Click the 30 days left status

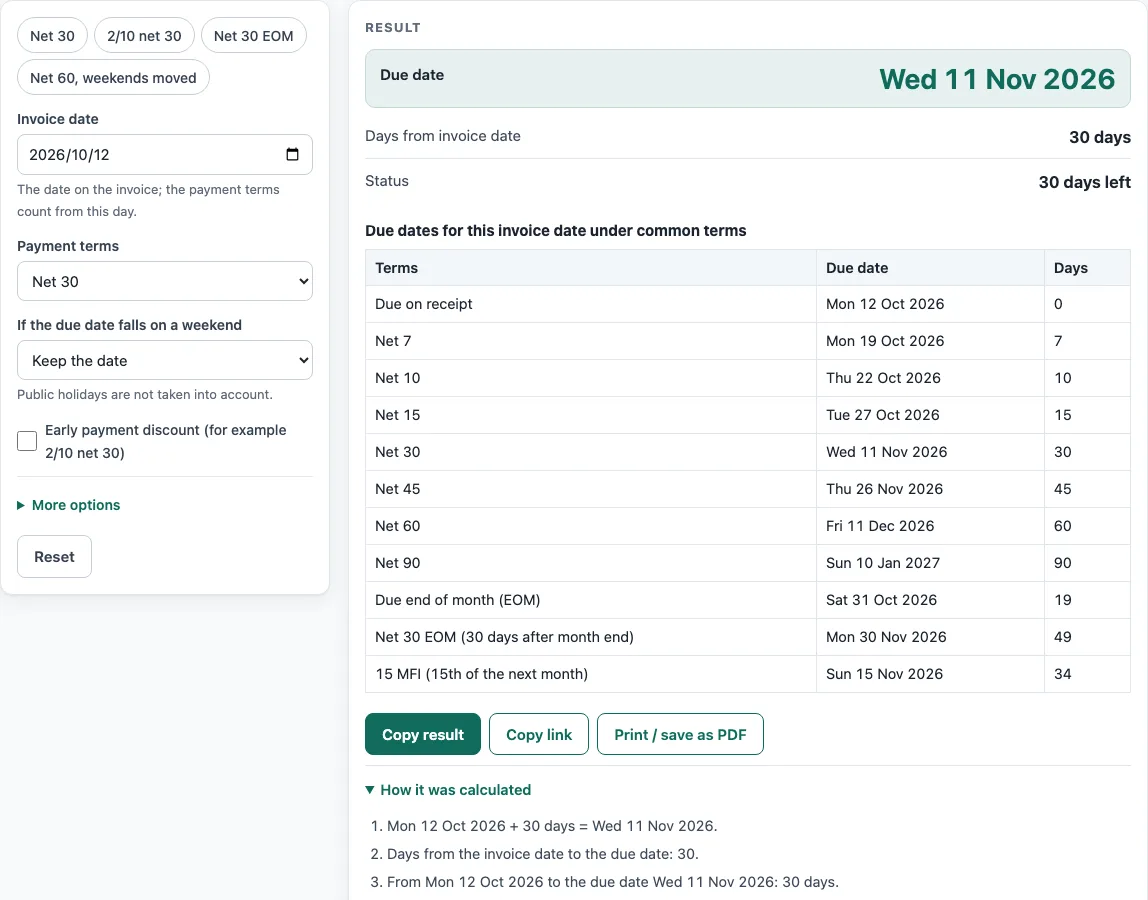coord(1084,182)
